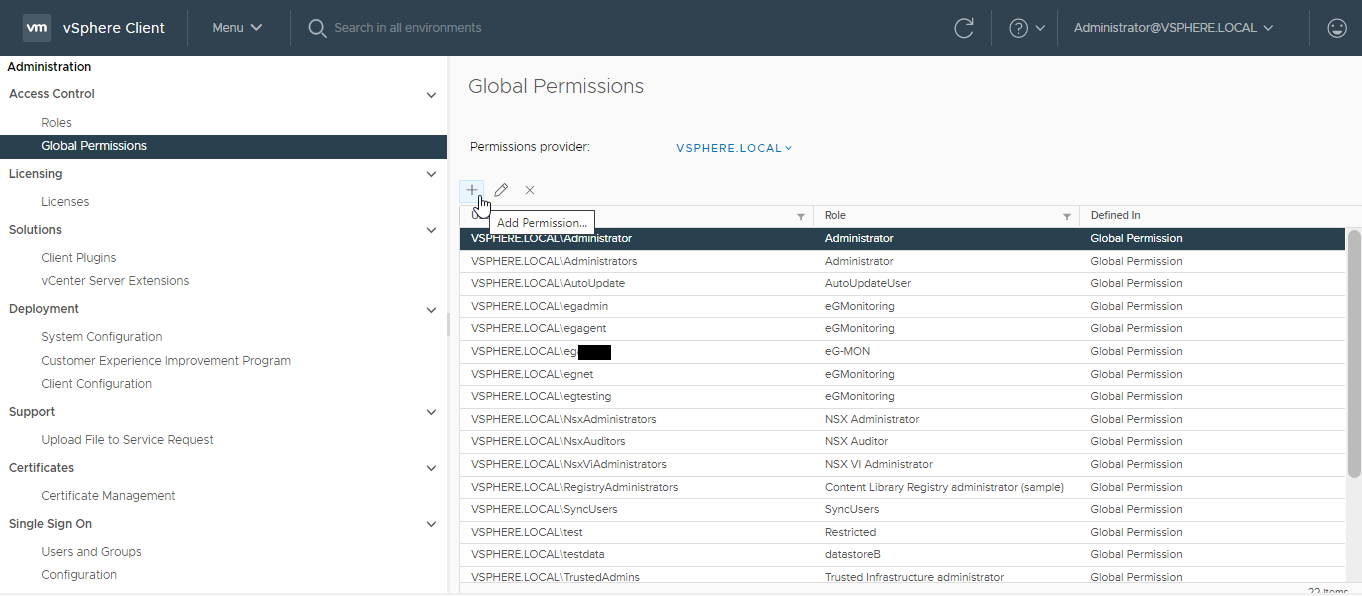Select the VSPHERE.LOCAL\Administrators row

[903, 261]
